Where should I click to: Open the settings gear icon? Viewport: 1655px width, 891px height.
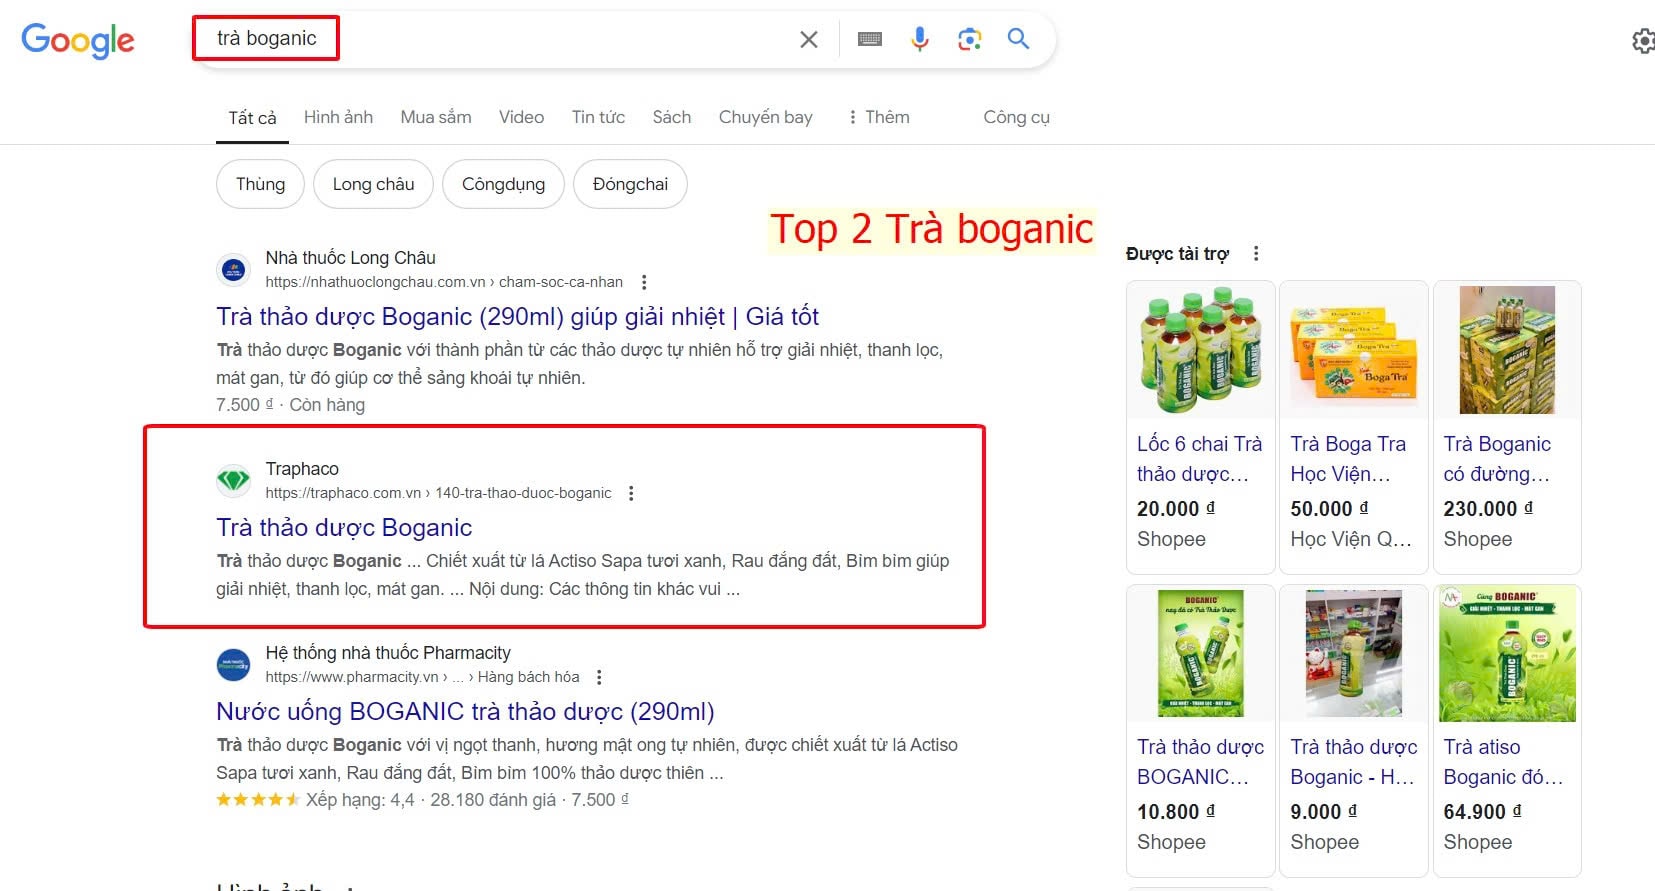(1643, 41)
